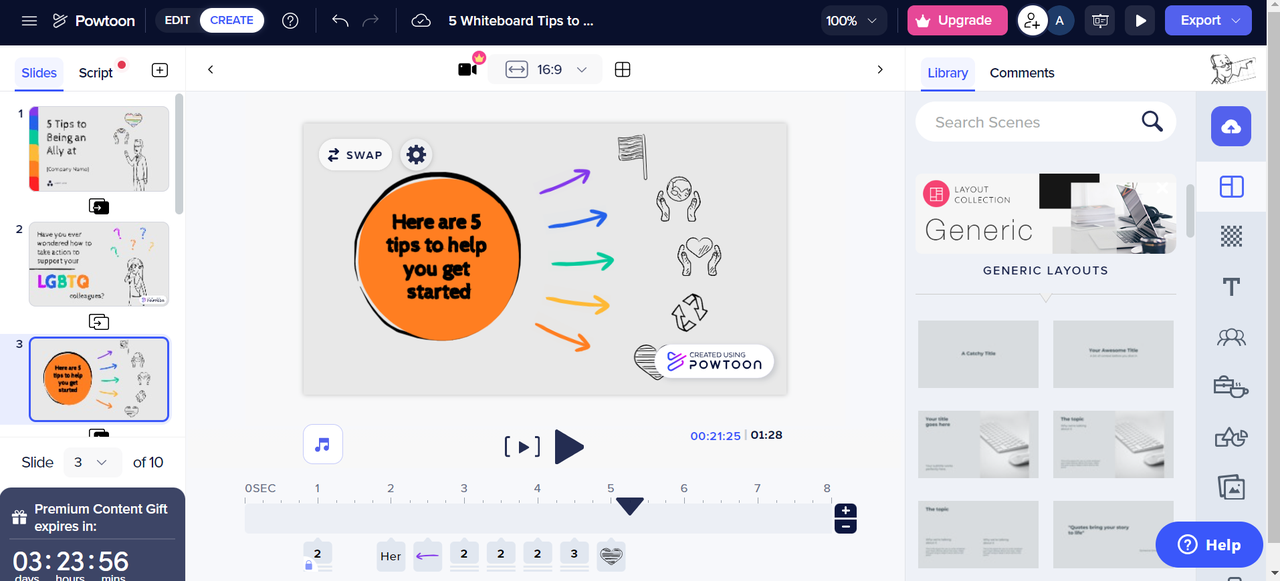Open the Images library icon
The height and width of the screenshot is (581, 1280).
[x=1231, y=487]
